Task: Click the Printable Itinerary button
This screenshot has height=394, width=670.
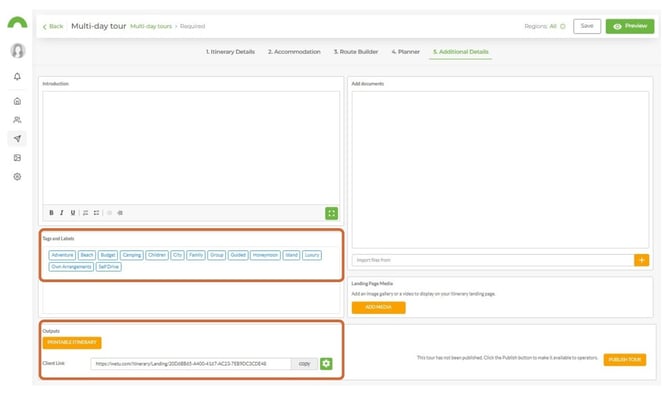Action: [x=72, y=342]
